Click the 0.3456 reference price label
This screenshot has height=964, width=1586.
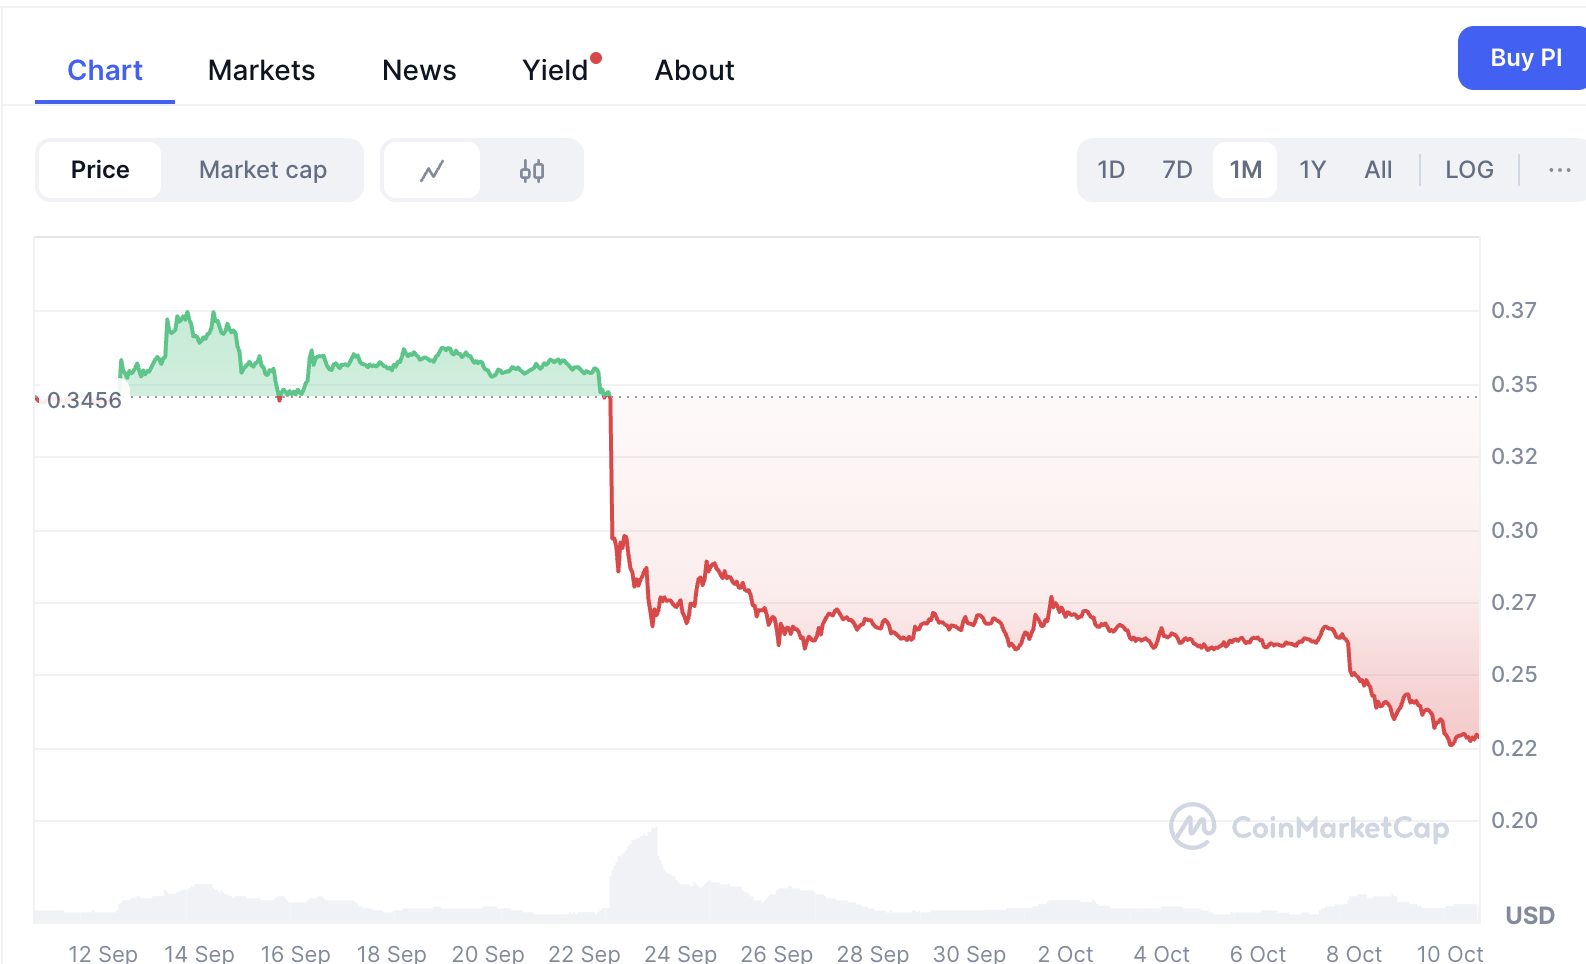[84, 400]
